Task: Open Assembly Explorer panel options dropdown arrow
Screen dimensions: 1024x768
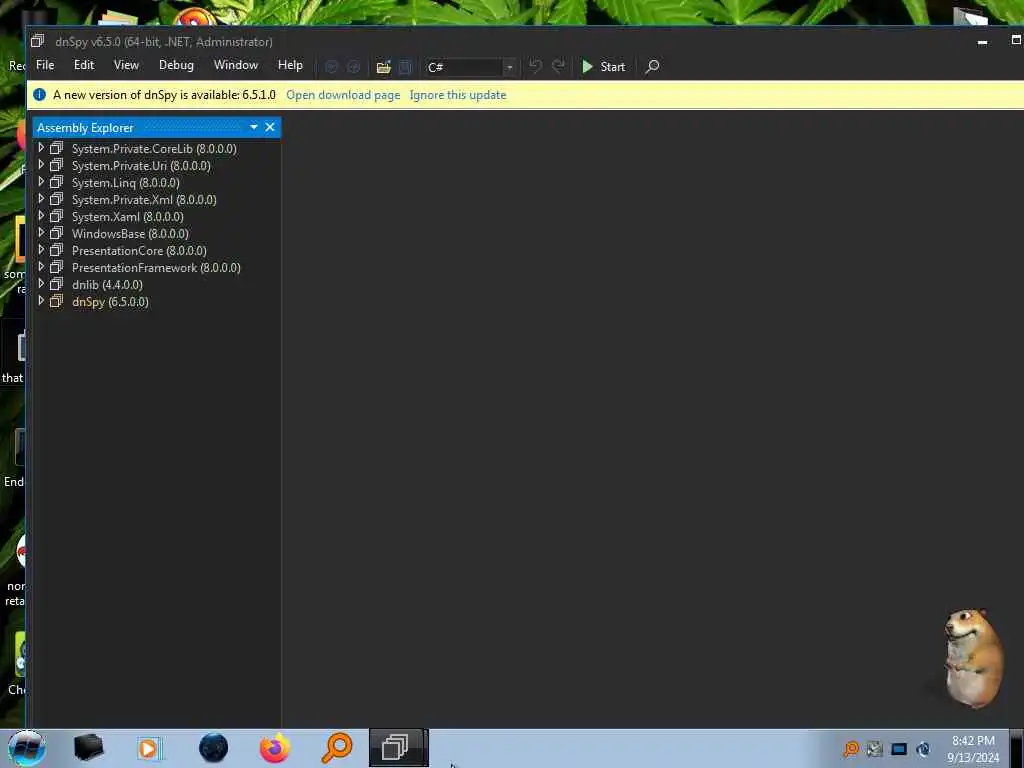Action: point(253,127)
